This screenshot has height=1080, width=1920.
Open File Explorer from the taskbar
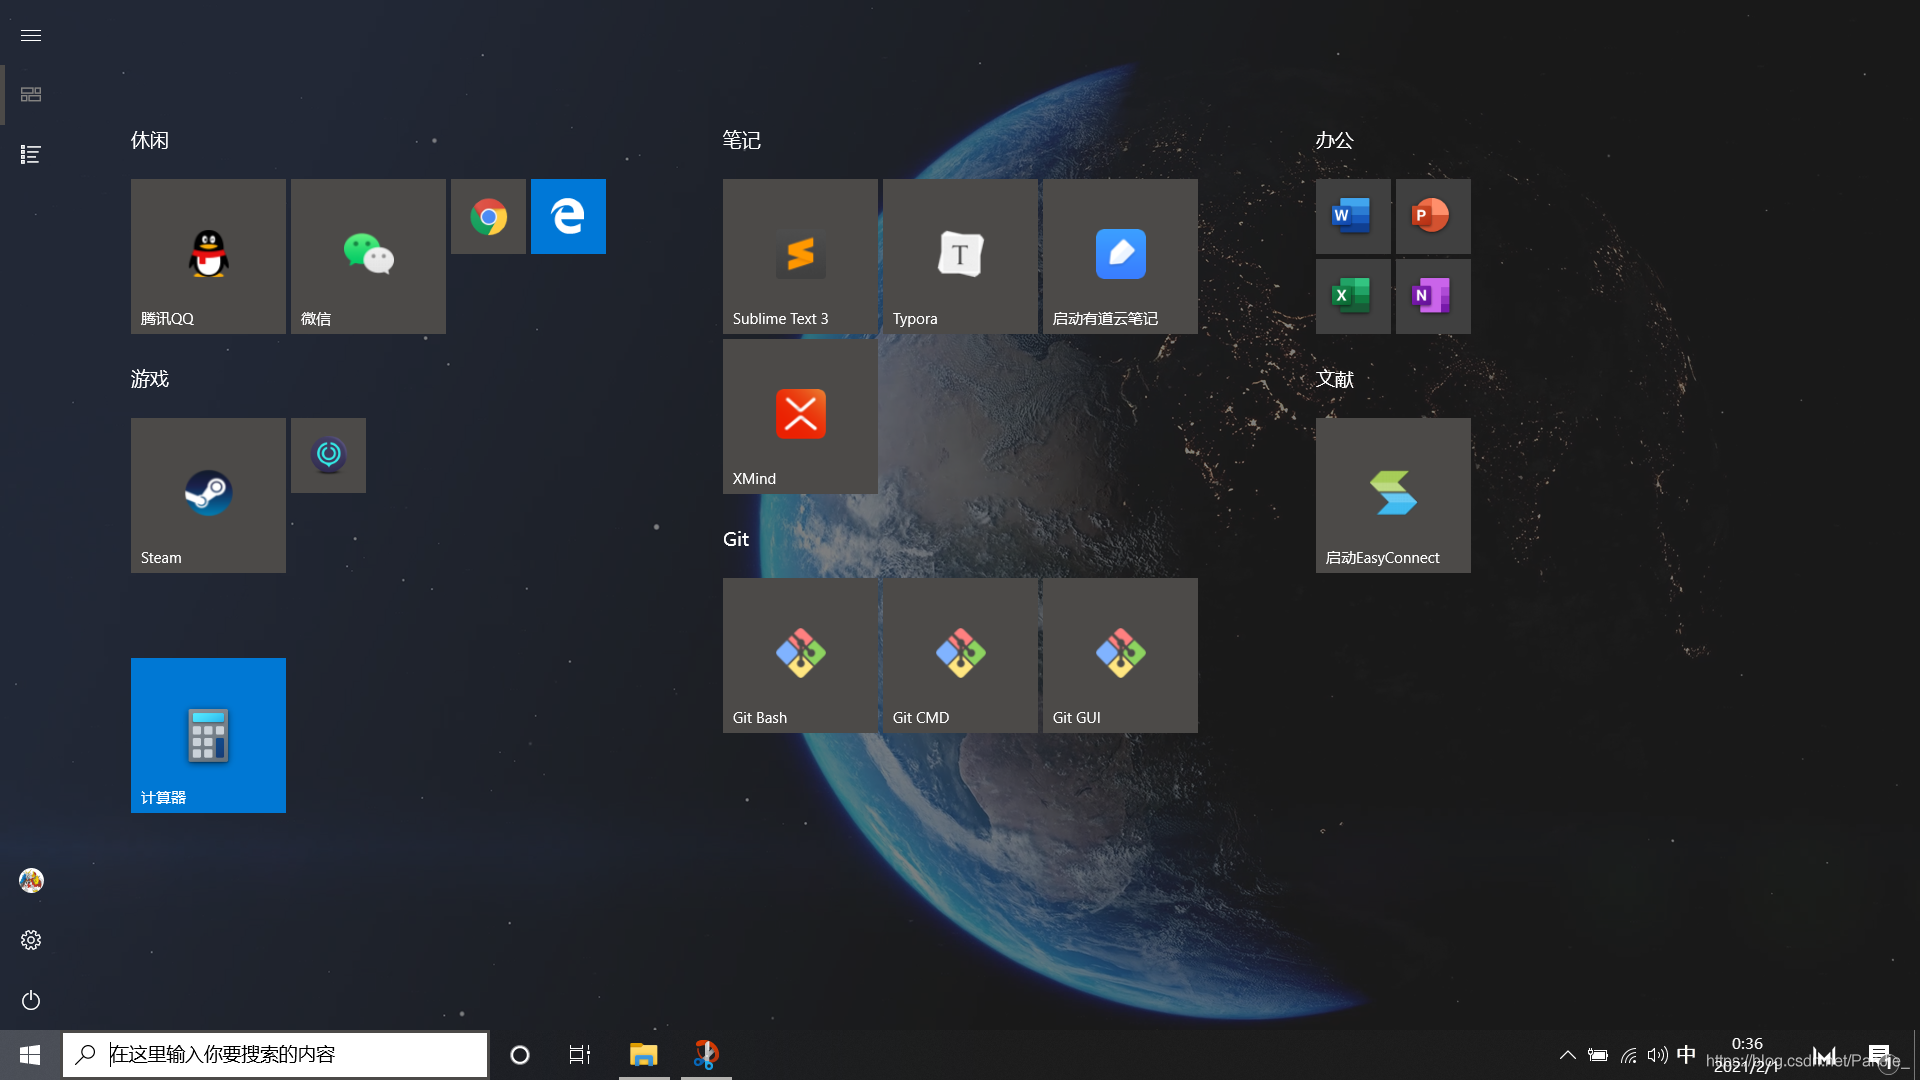point(643,1055)
